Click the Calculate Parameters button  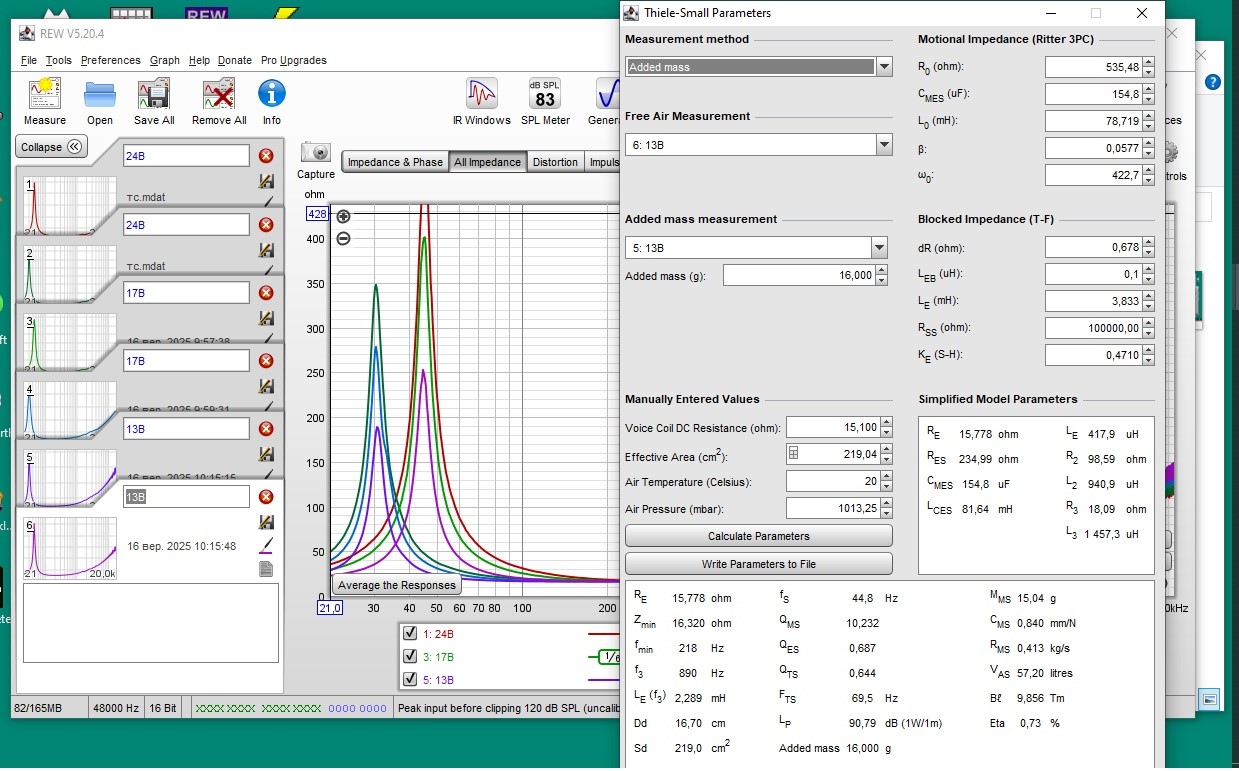[x=758, y=536]
